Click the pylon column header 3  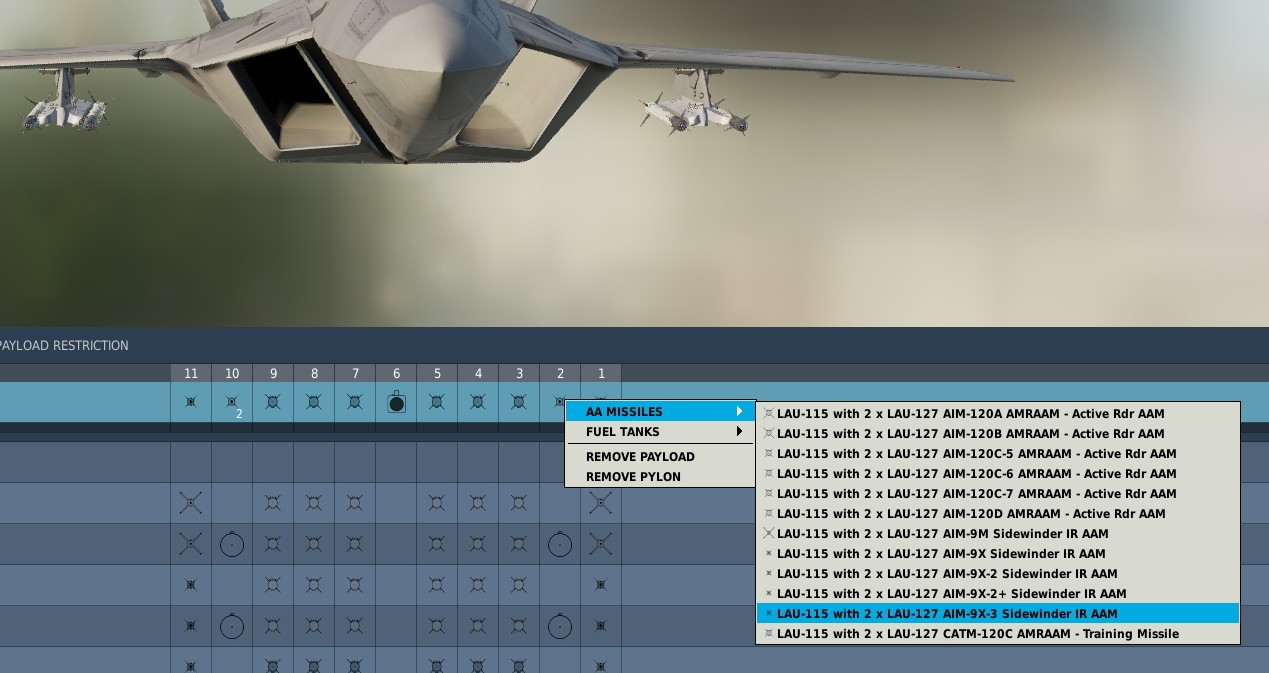click(x=519, y=374)
